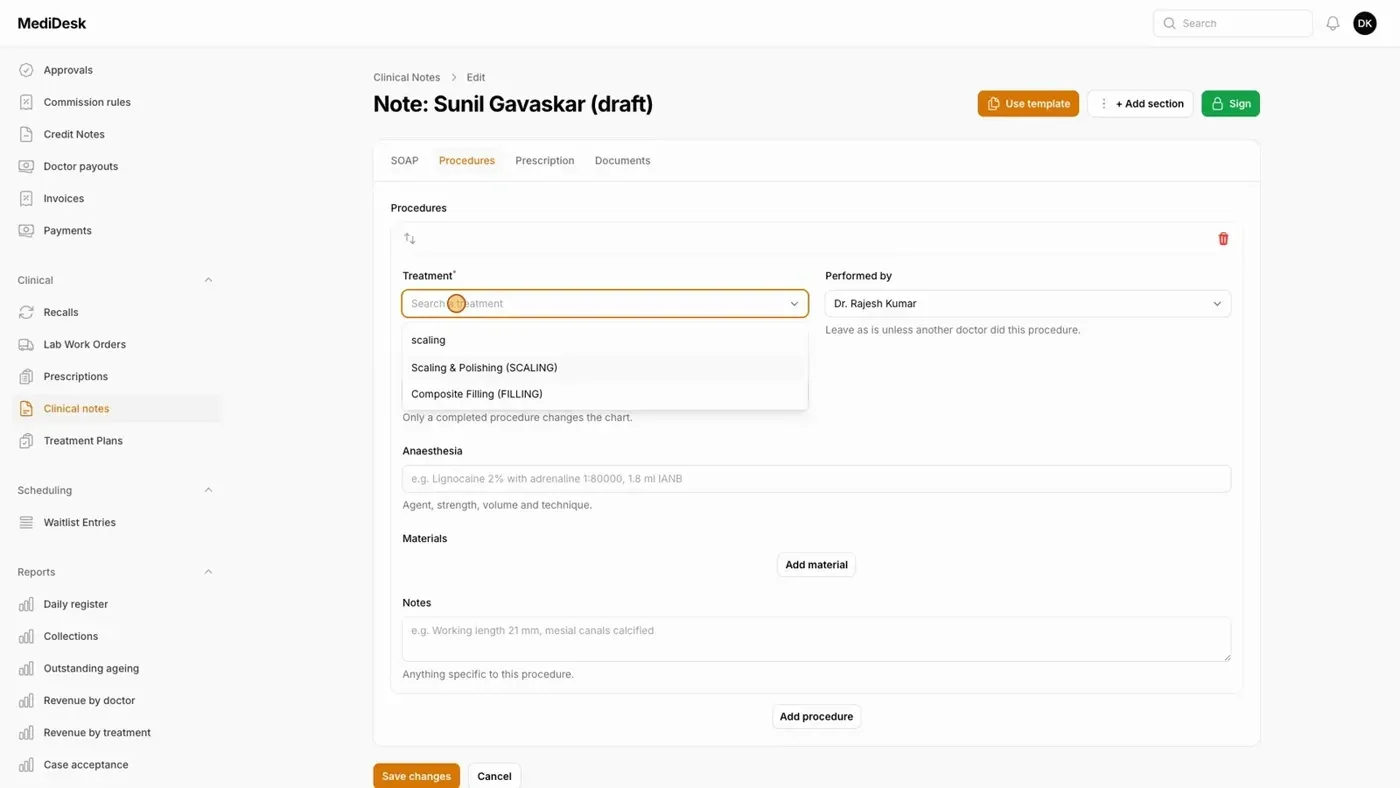
Task: Click the Use template button
Action: click(x=1028, y=104)
